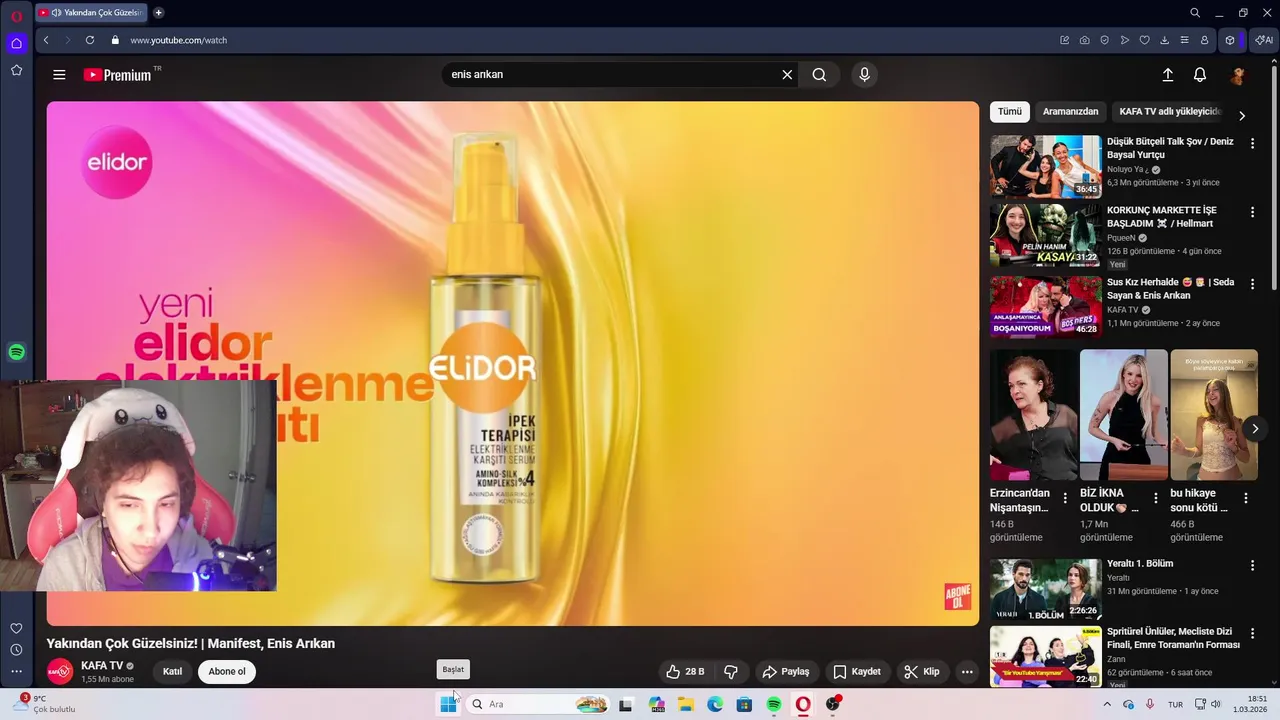Image resolution: width=1280 pixels, height=720 pixels.
Task: Open the KAFA TV channel avatar
Action: (x=60, y=672)
